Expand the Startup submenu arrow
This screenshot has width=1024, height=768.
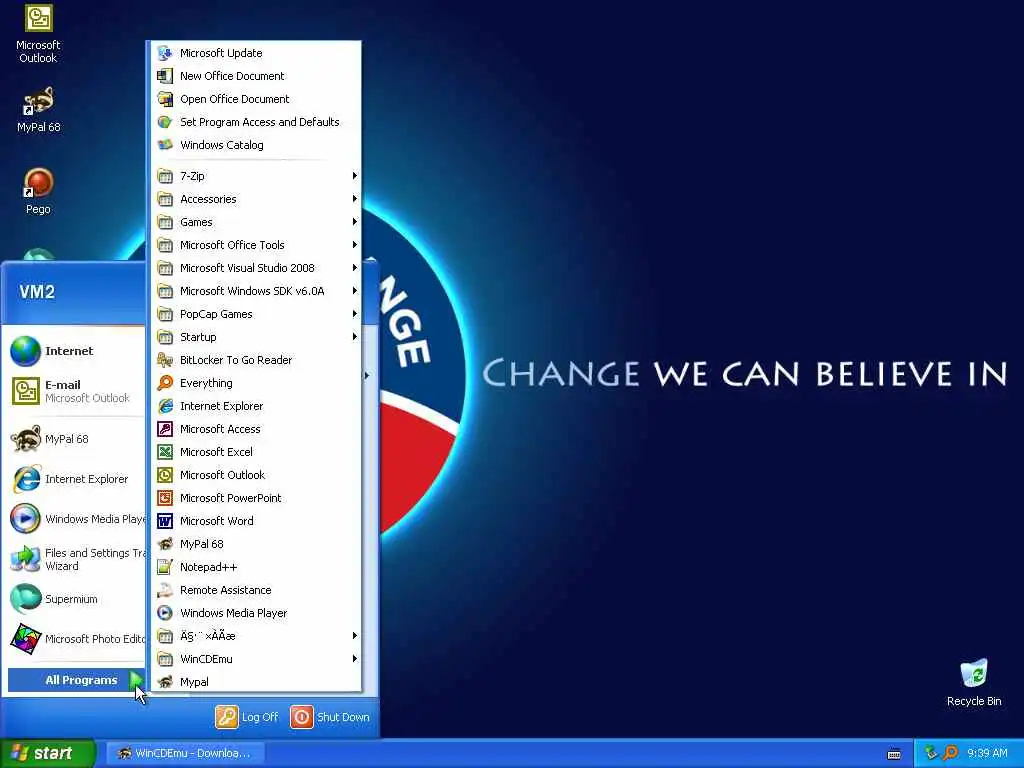355,337
